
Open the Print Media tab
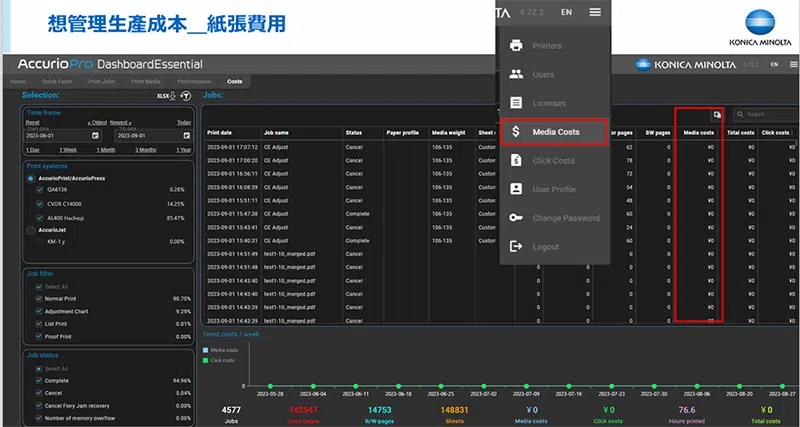(146, 82)
